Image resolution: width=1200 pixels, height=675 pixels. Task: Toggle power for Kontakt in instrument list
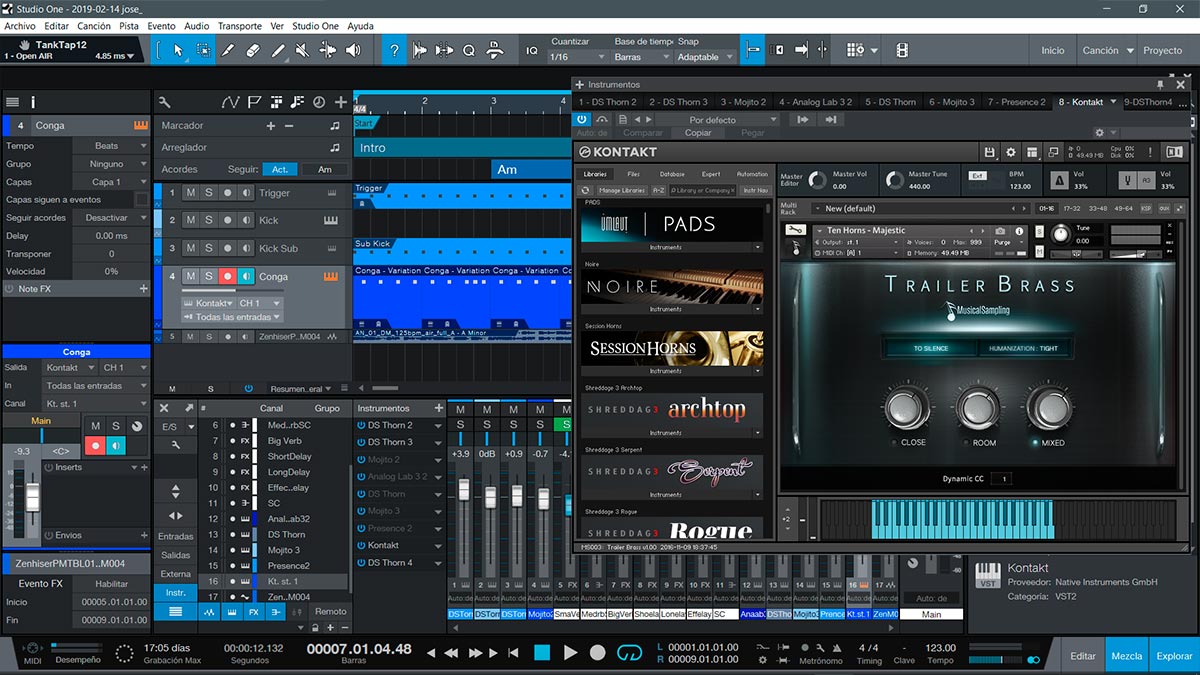(x=361, y=545)
